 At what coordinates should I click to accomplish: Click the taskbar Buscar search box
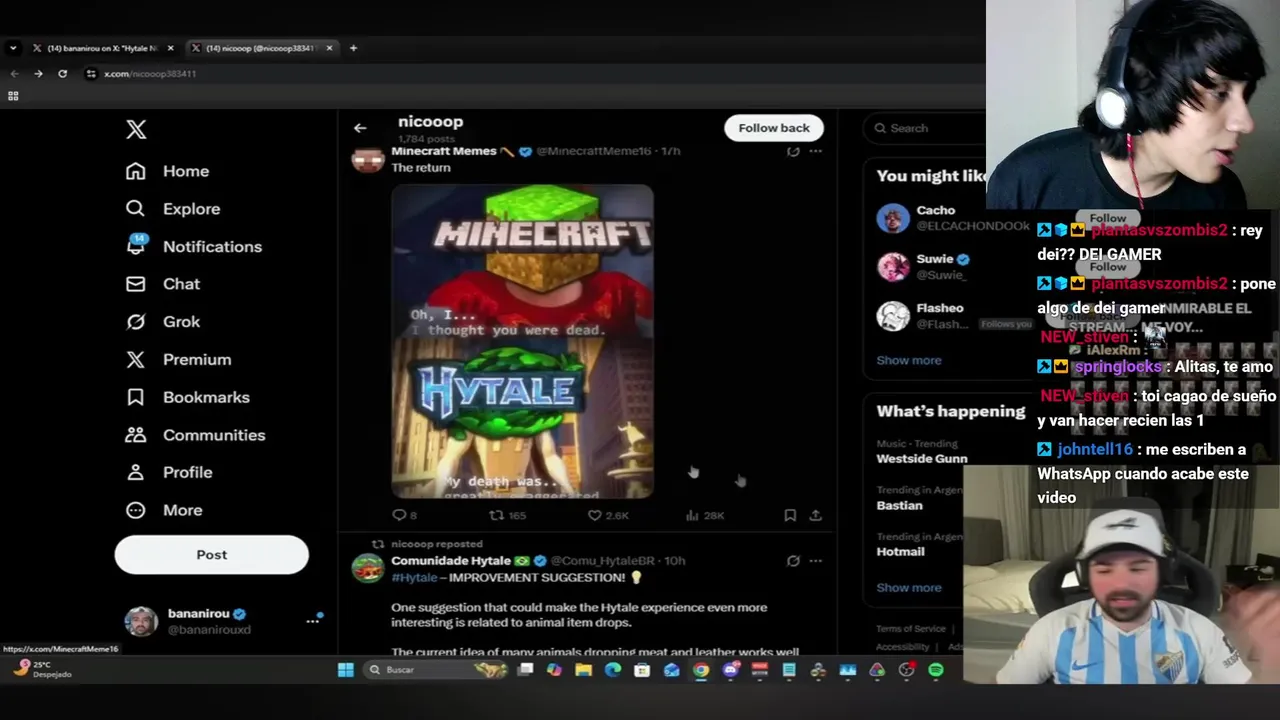pyautogui.click(x=435, y=670)
